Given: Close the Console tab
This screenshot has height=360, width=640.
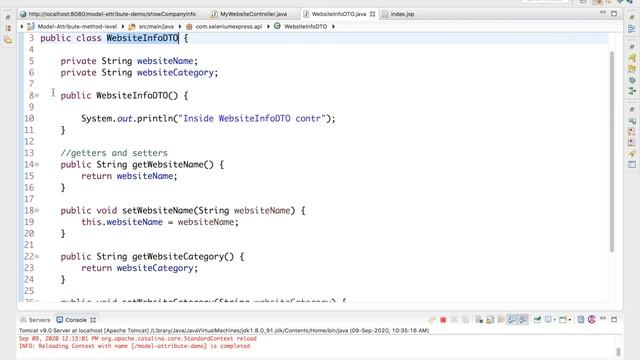Looking at the screenshot, I should [x=93, y=320].
